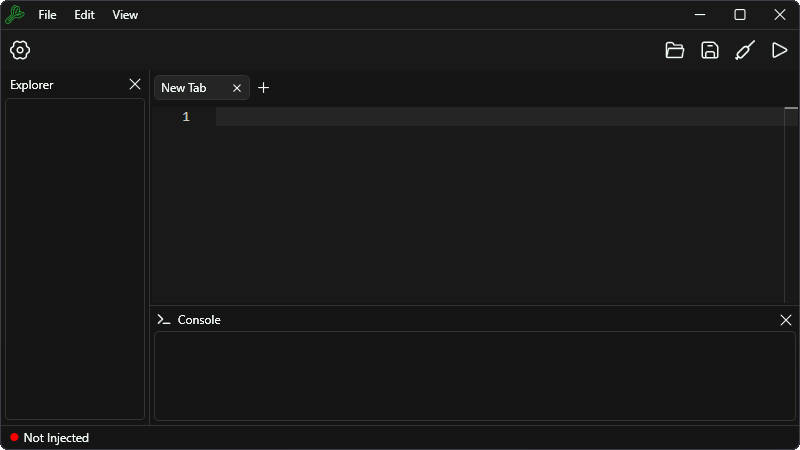This screenshot has width=800, height=450.
Task: Execute script with the play icon
Action: coord(779,50)
